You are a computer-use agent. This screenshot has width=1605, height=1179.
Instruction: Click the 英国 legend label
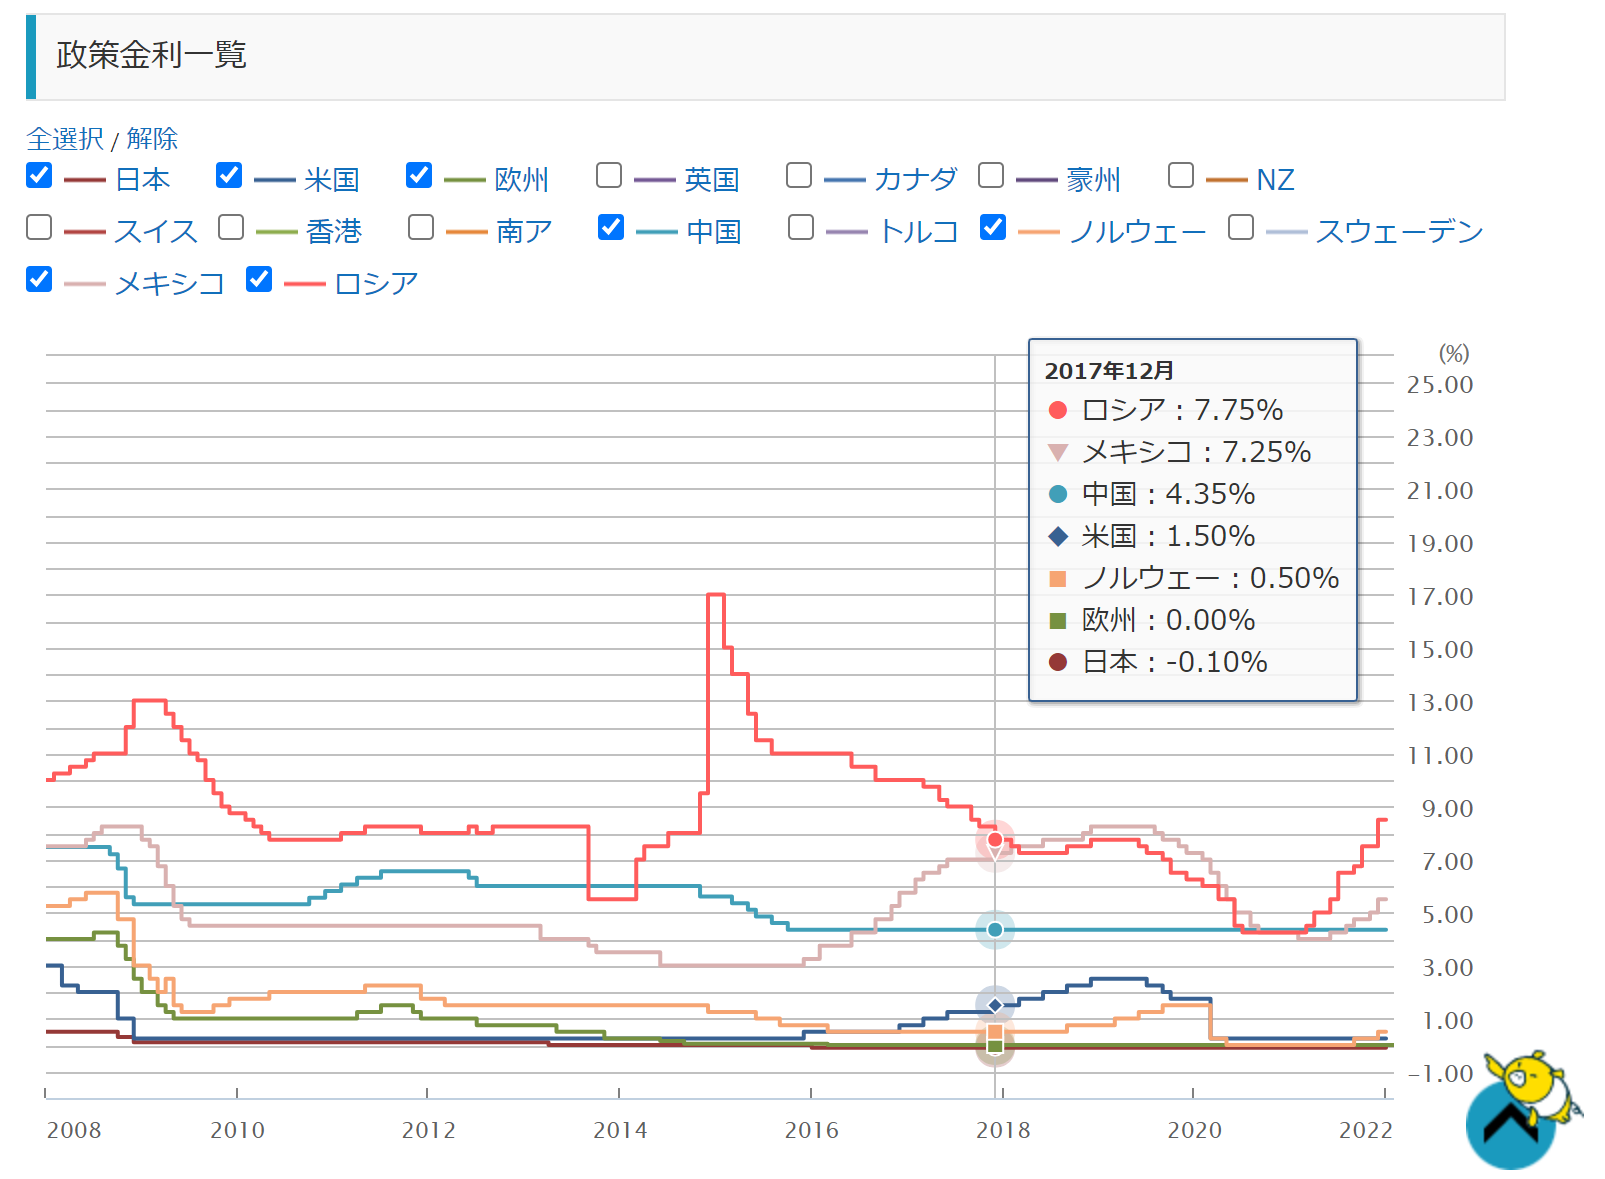pos(712,180)
